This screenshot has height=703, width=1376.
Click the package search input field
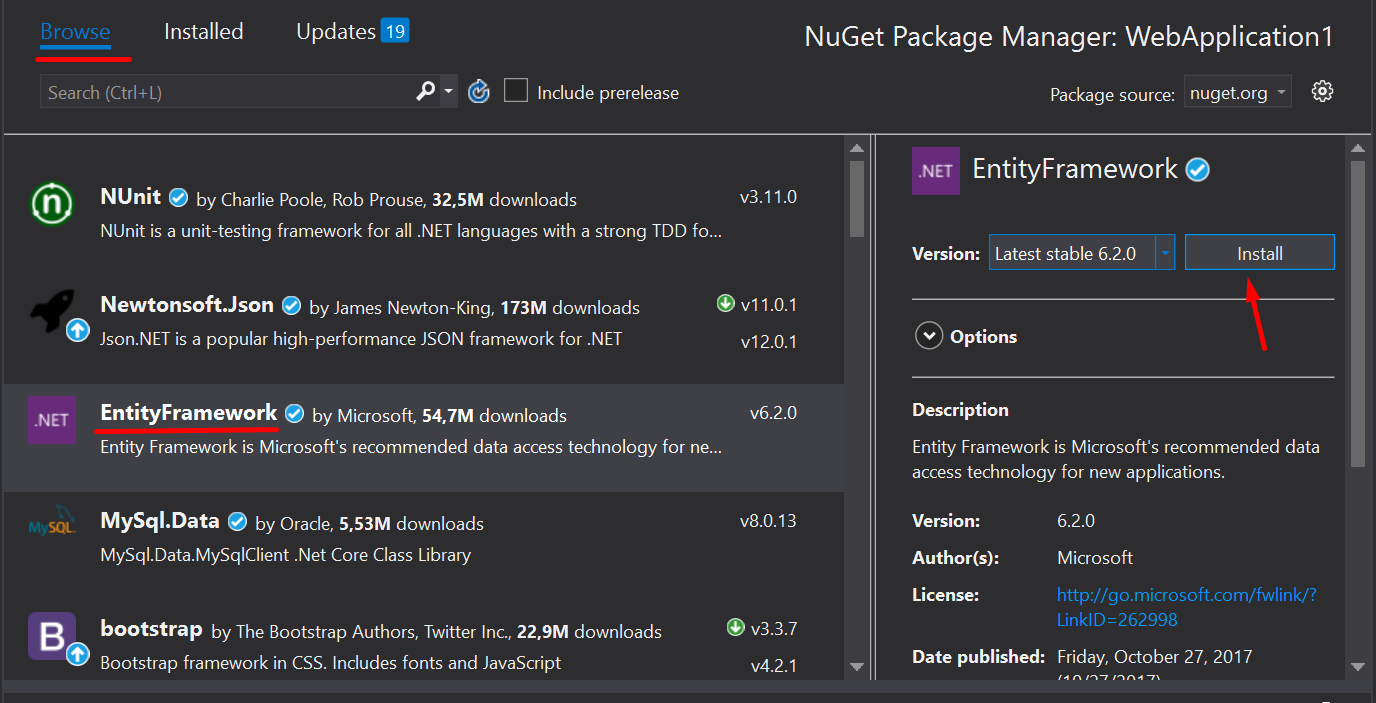(x=225, y=93)
